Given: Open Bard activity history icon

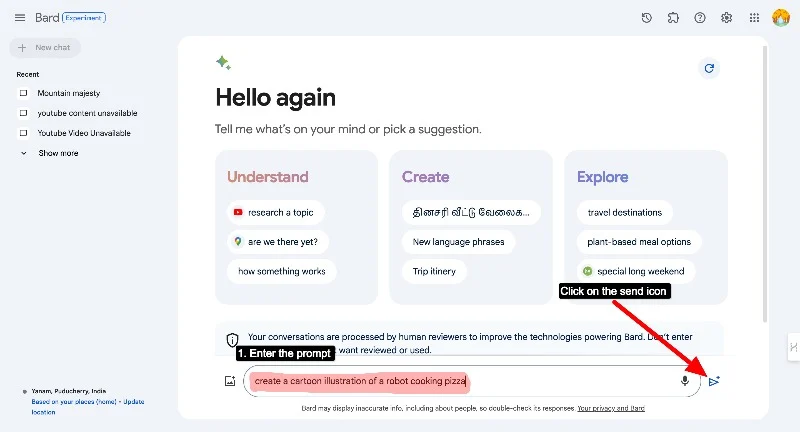Looking at the screenshot, I should [647, 18].
